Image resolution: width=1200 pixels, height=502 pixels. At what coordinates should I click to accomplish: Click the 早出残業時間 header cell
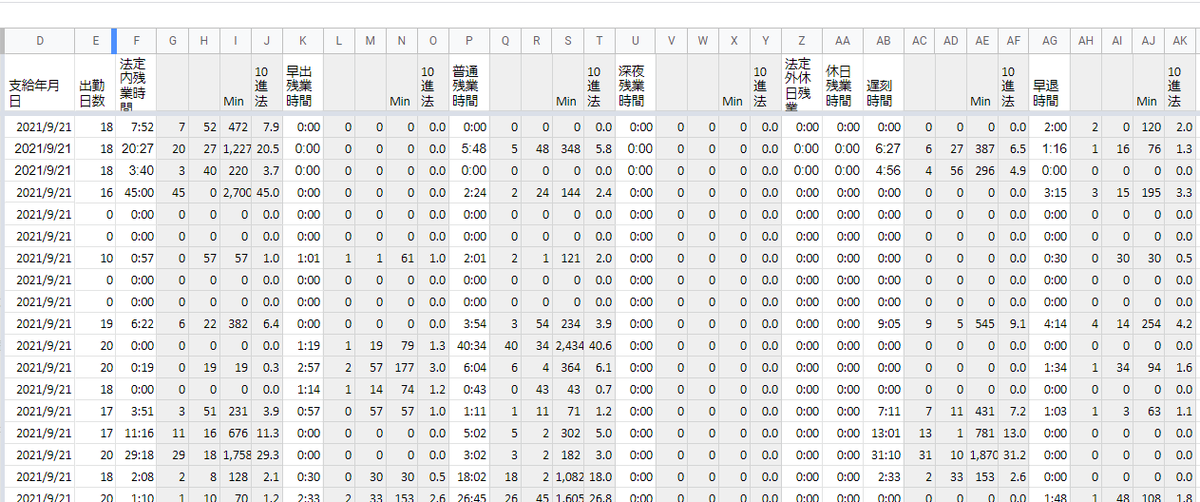(x=303, y=85)
